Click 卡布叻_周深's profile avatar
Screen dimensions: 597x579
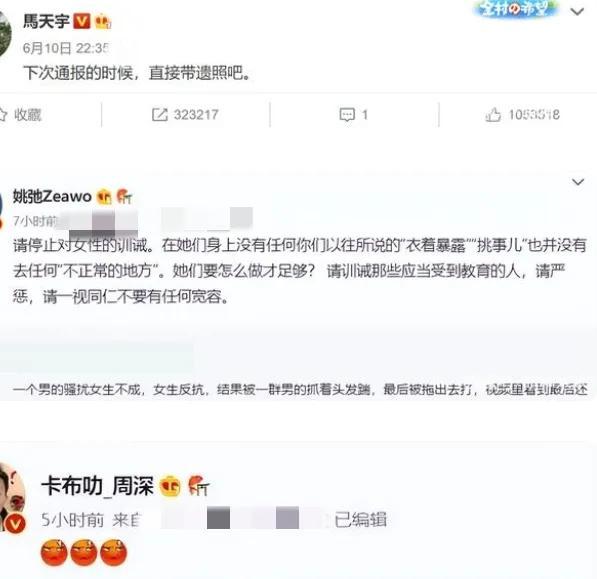tap(12, 498)
